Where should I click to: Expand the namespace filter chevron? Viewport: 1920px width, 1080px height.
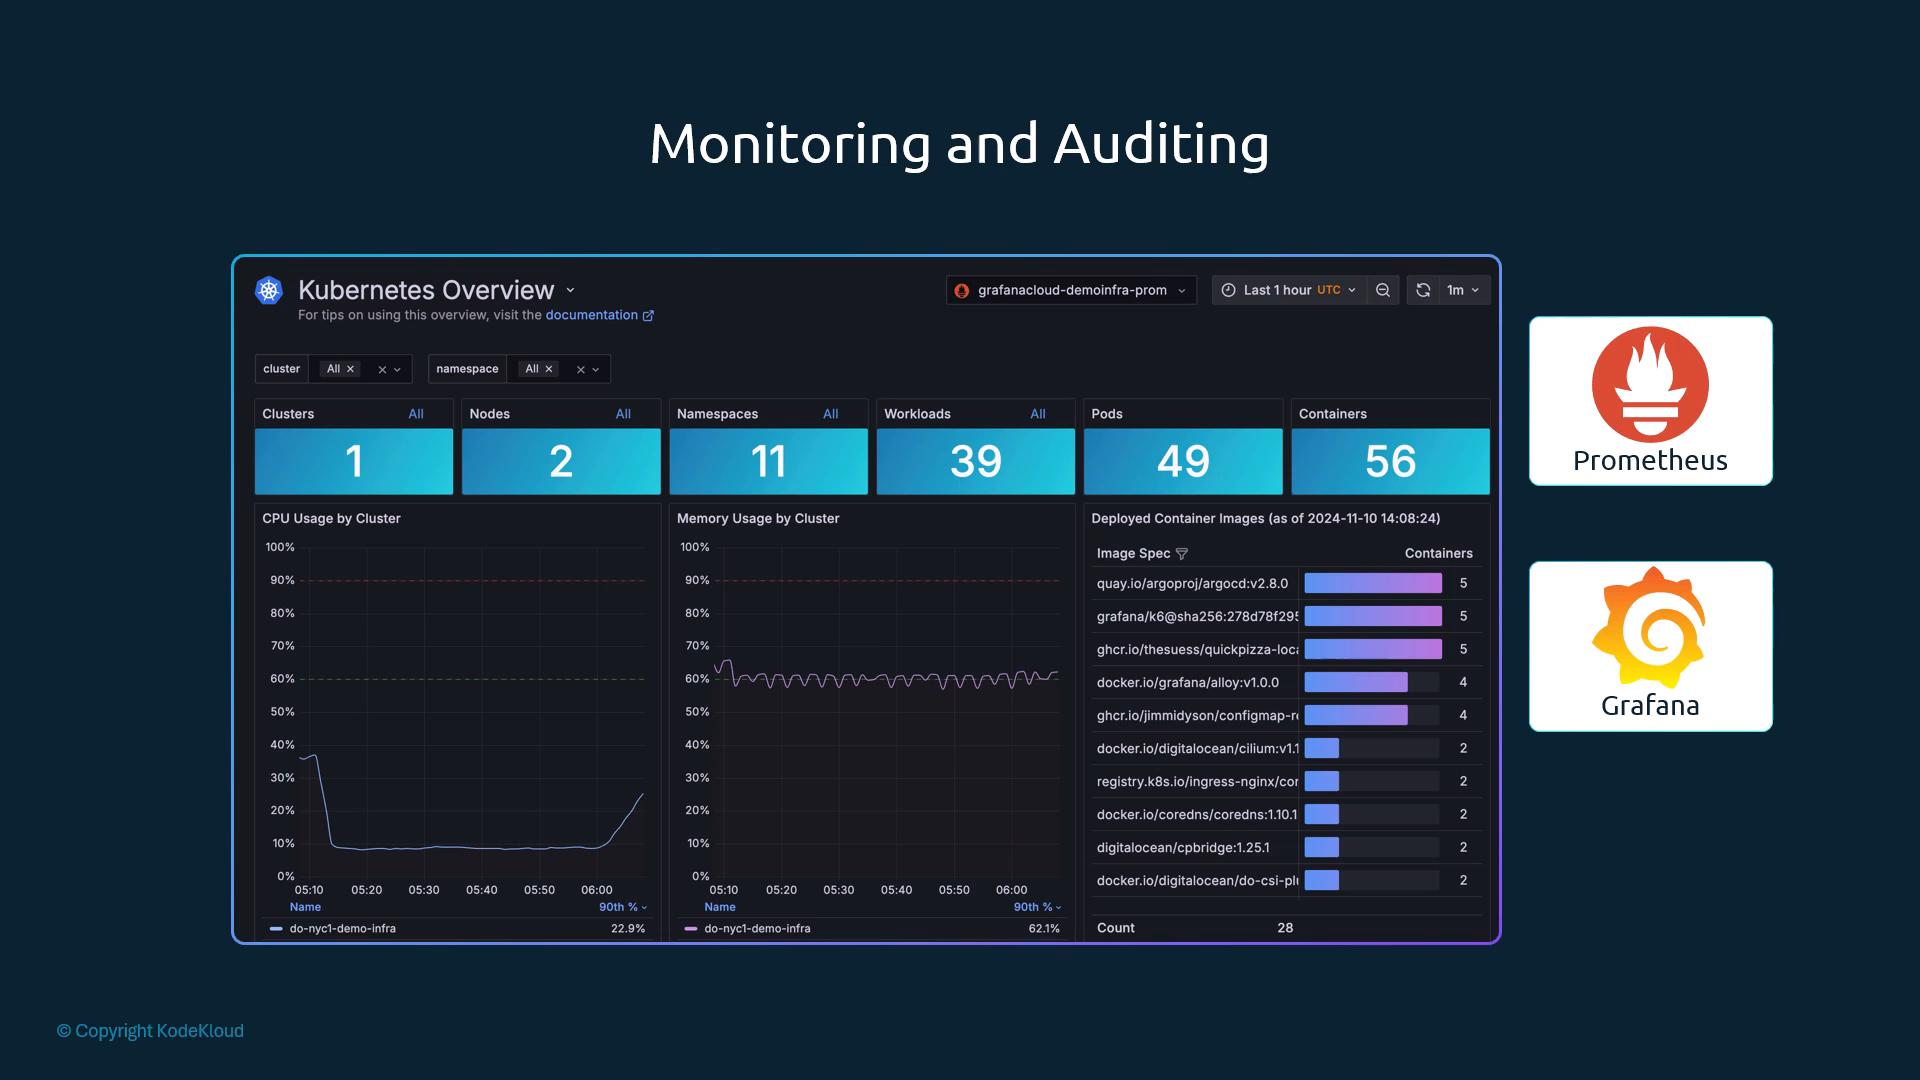click(596, 370)
